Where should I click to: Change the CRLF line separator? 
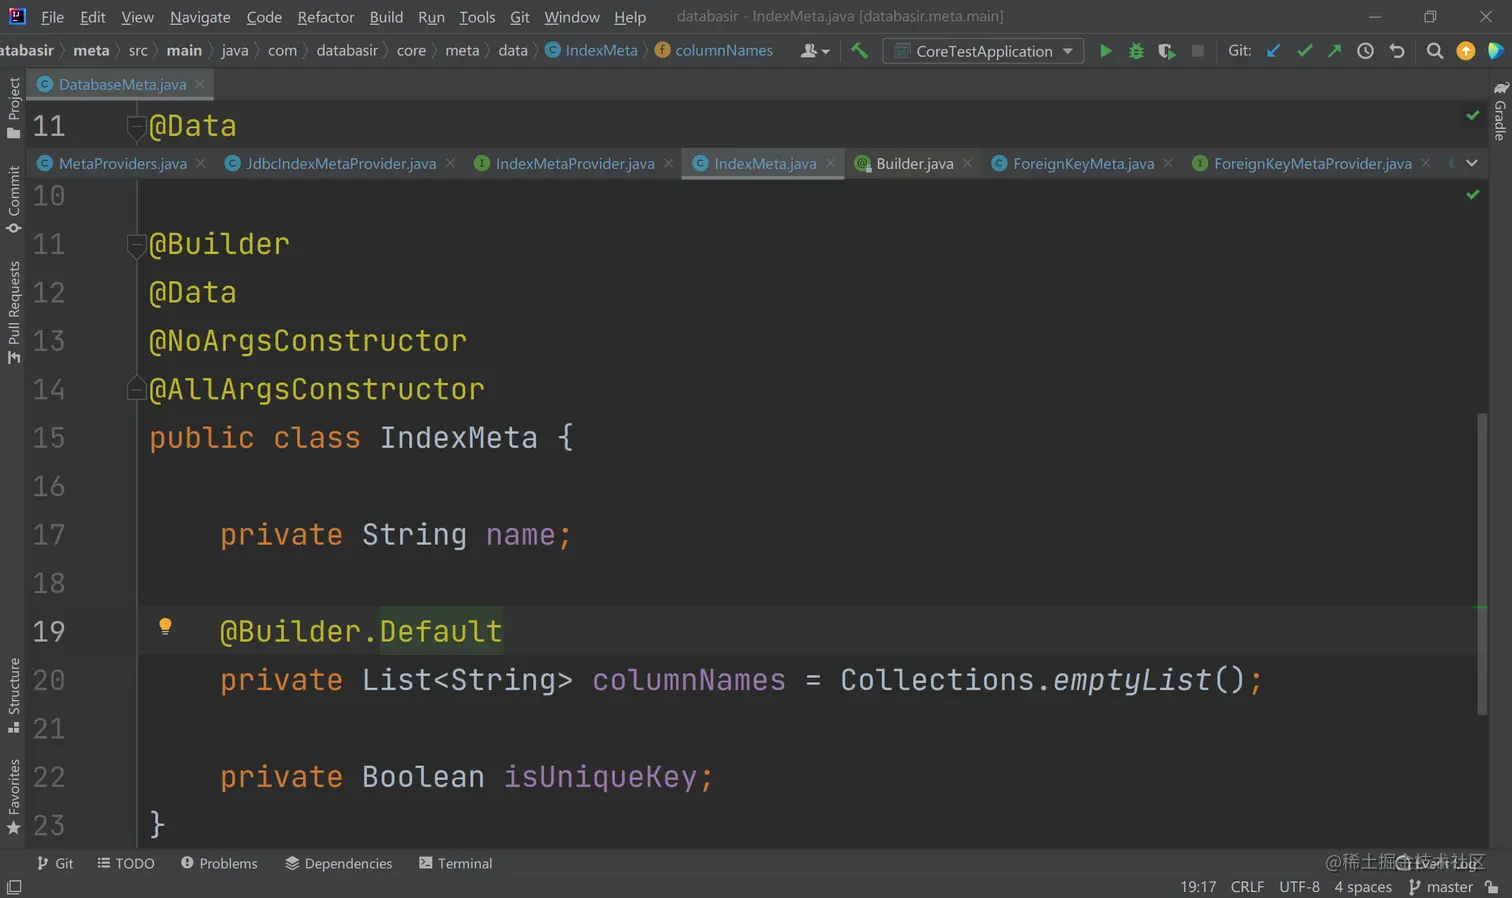coord(1247,887)
